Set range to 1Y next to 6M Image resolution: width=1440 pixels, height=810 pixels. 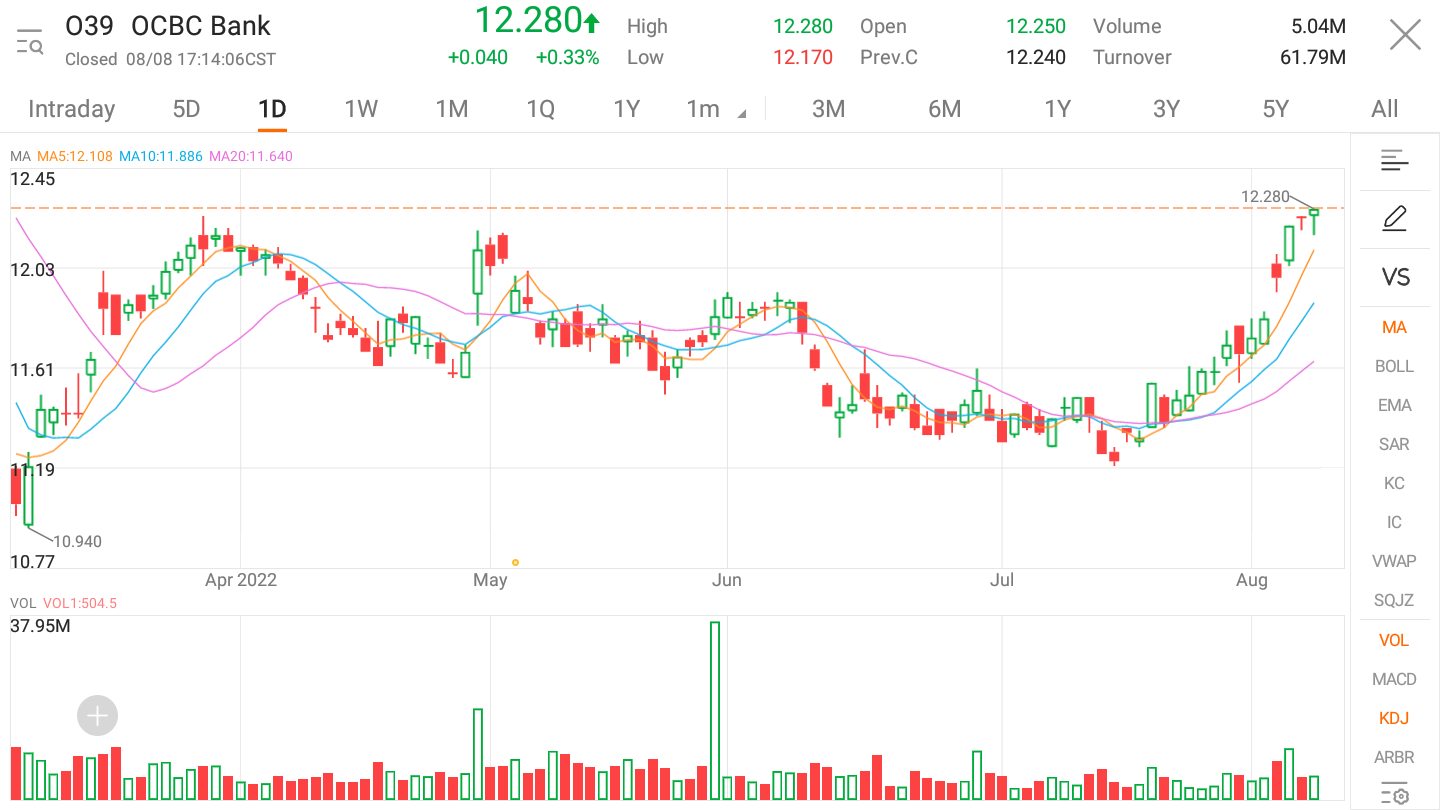pyautogui.click(x=1057, y=109)
